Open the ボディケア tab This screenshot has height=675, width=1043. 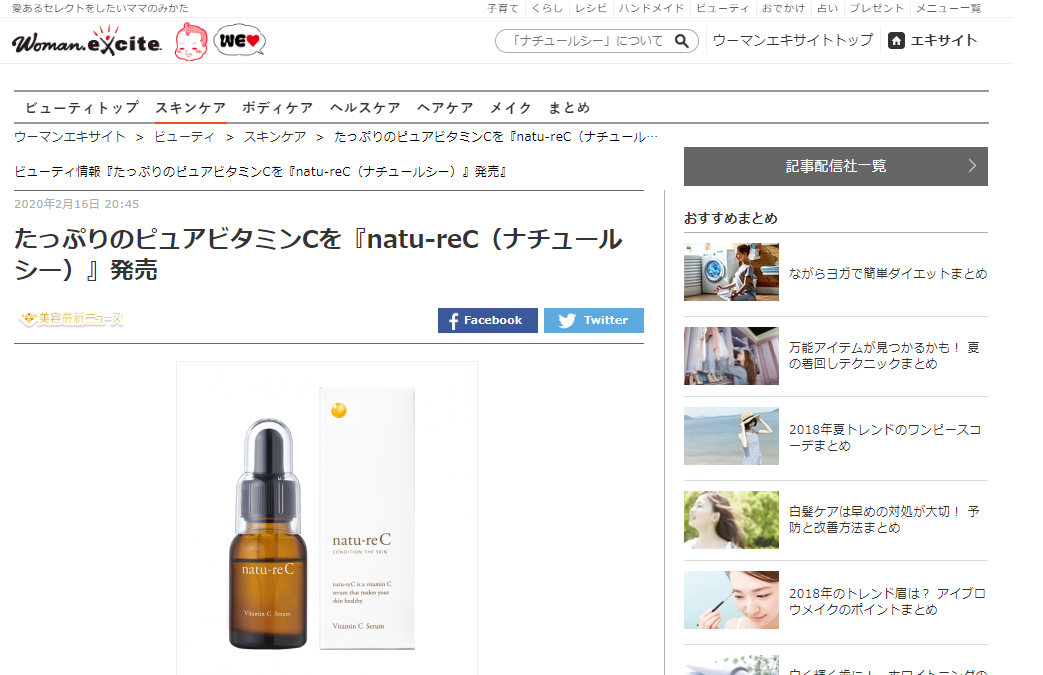pos(277,108)
